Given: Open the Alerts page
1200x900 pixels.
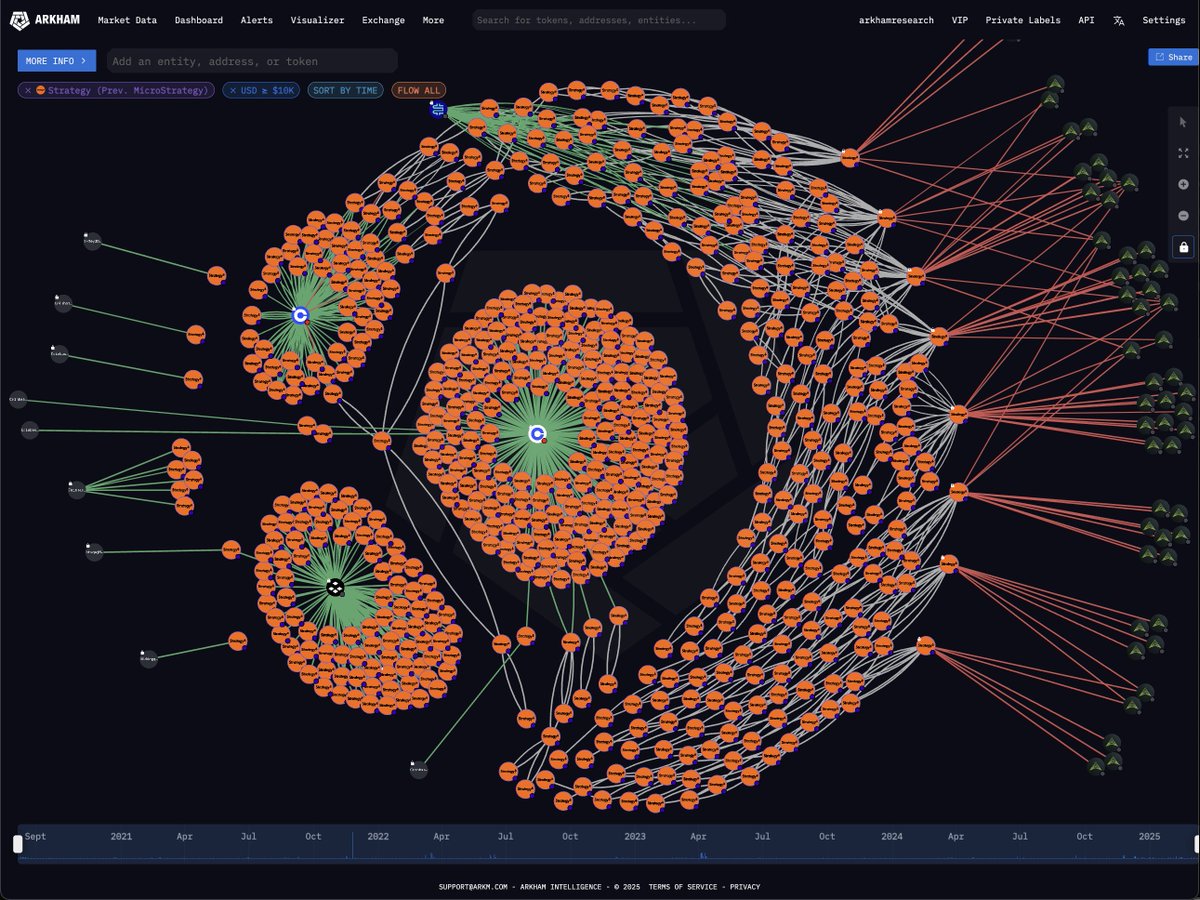Looking at the screenshot, I should pos(257,20).
